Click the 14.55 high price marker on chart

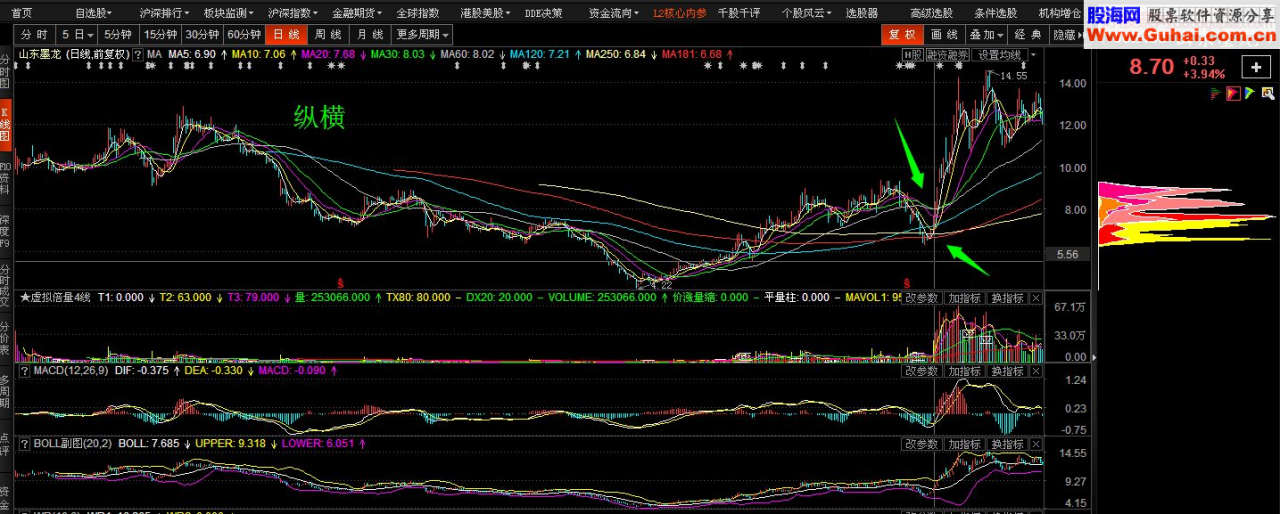pyautogui.click(x=1014, y=76)
